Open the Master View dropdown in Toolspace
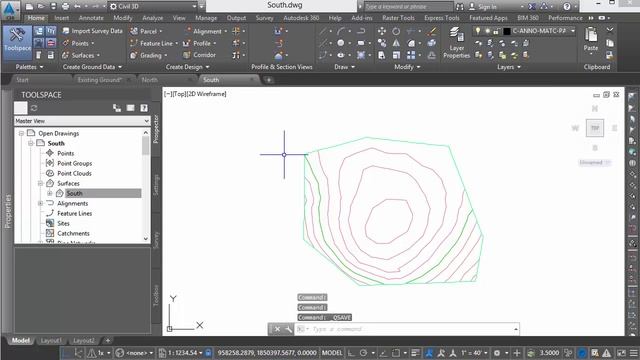Viewport: 640px width, 360px height. pyautogui.click(x=82, y=121)
